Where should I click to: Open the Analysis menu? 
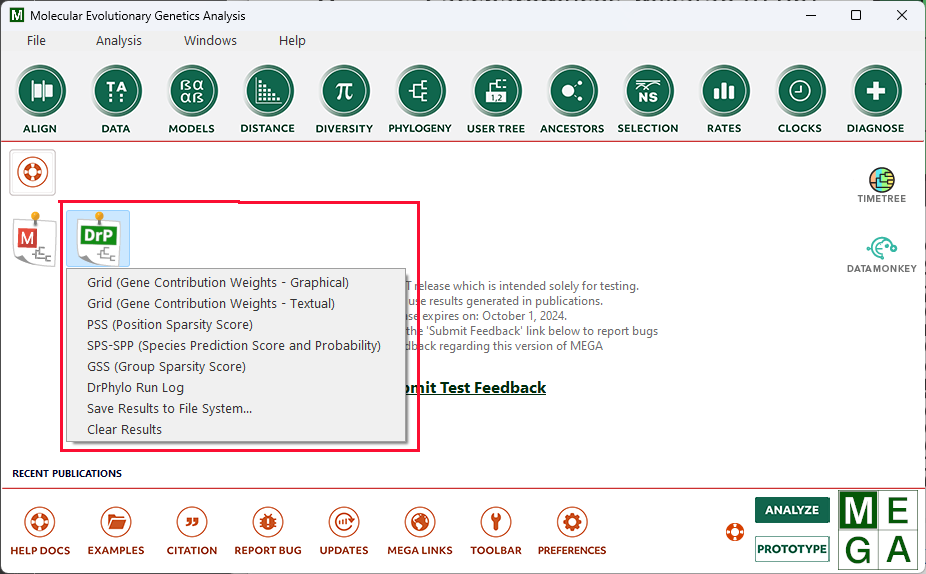tap(119, 41)
